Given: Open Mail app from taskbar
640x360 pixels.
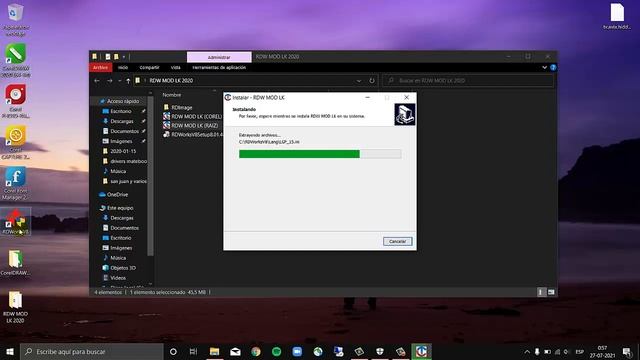Looking at the screenshot, I should pyautogui.click(x=235, y=351).
